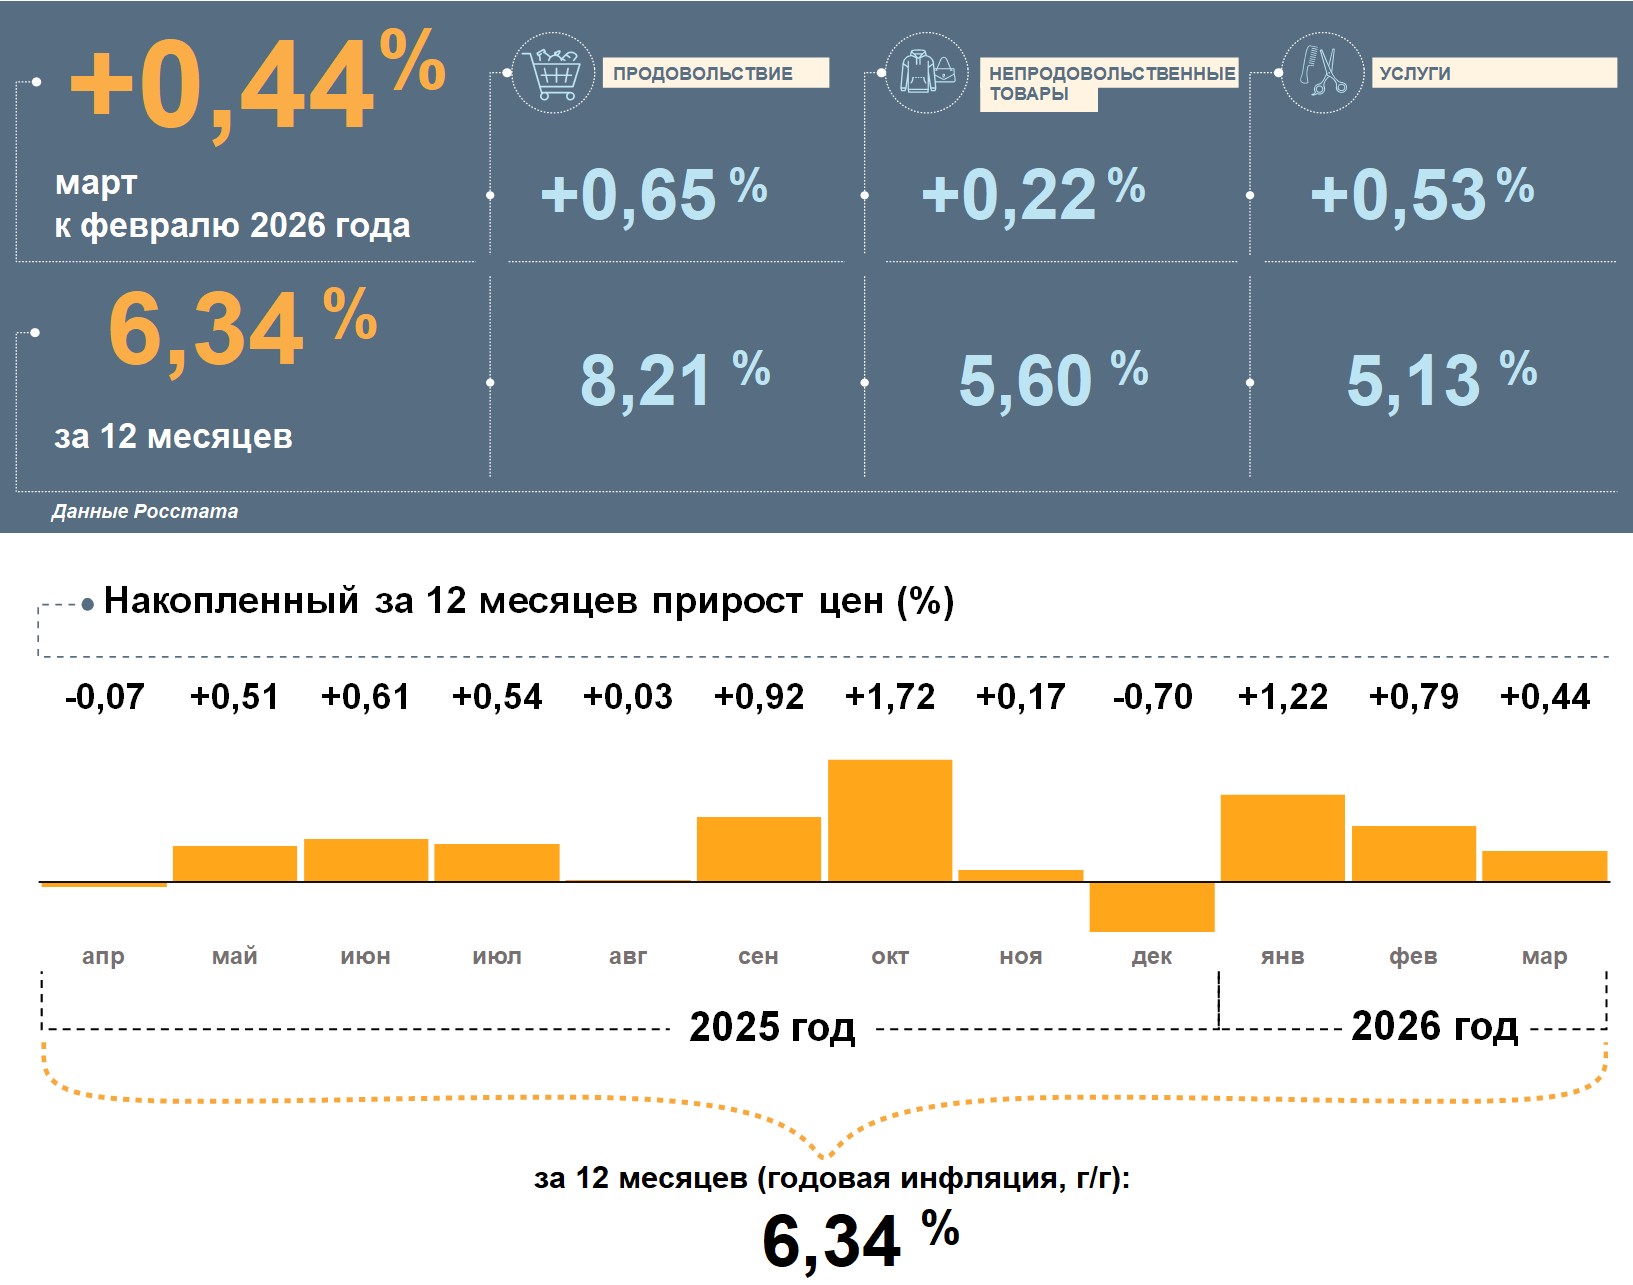Click the 2025 год year label

click(772, 1027)
